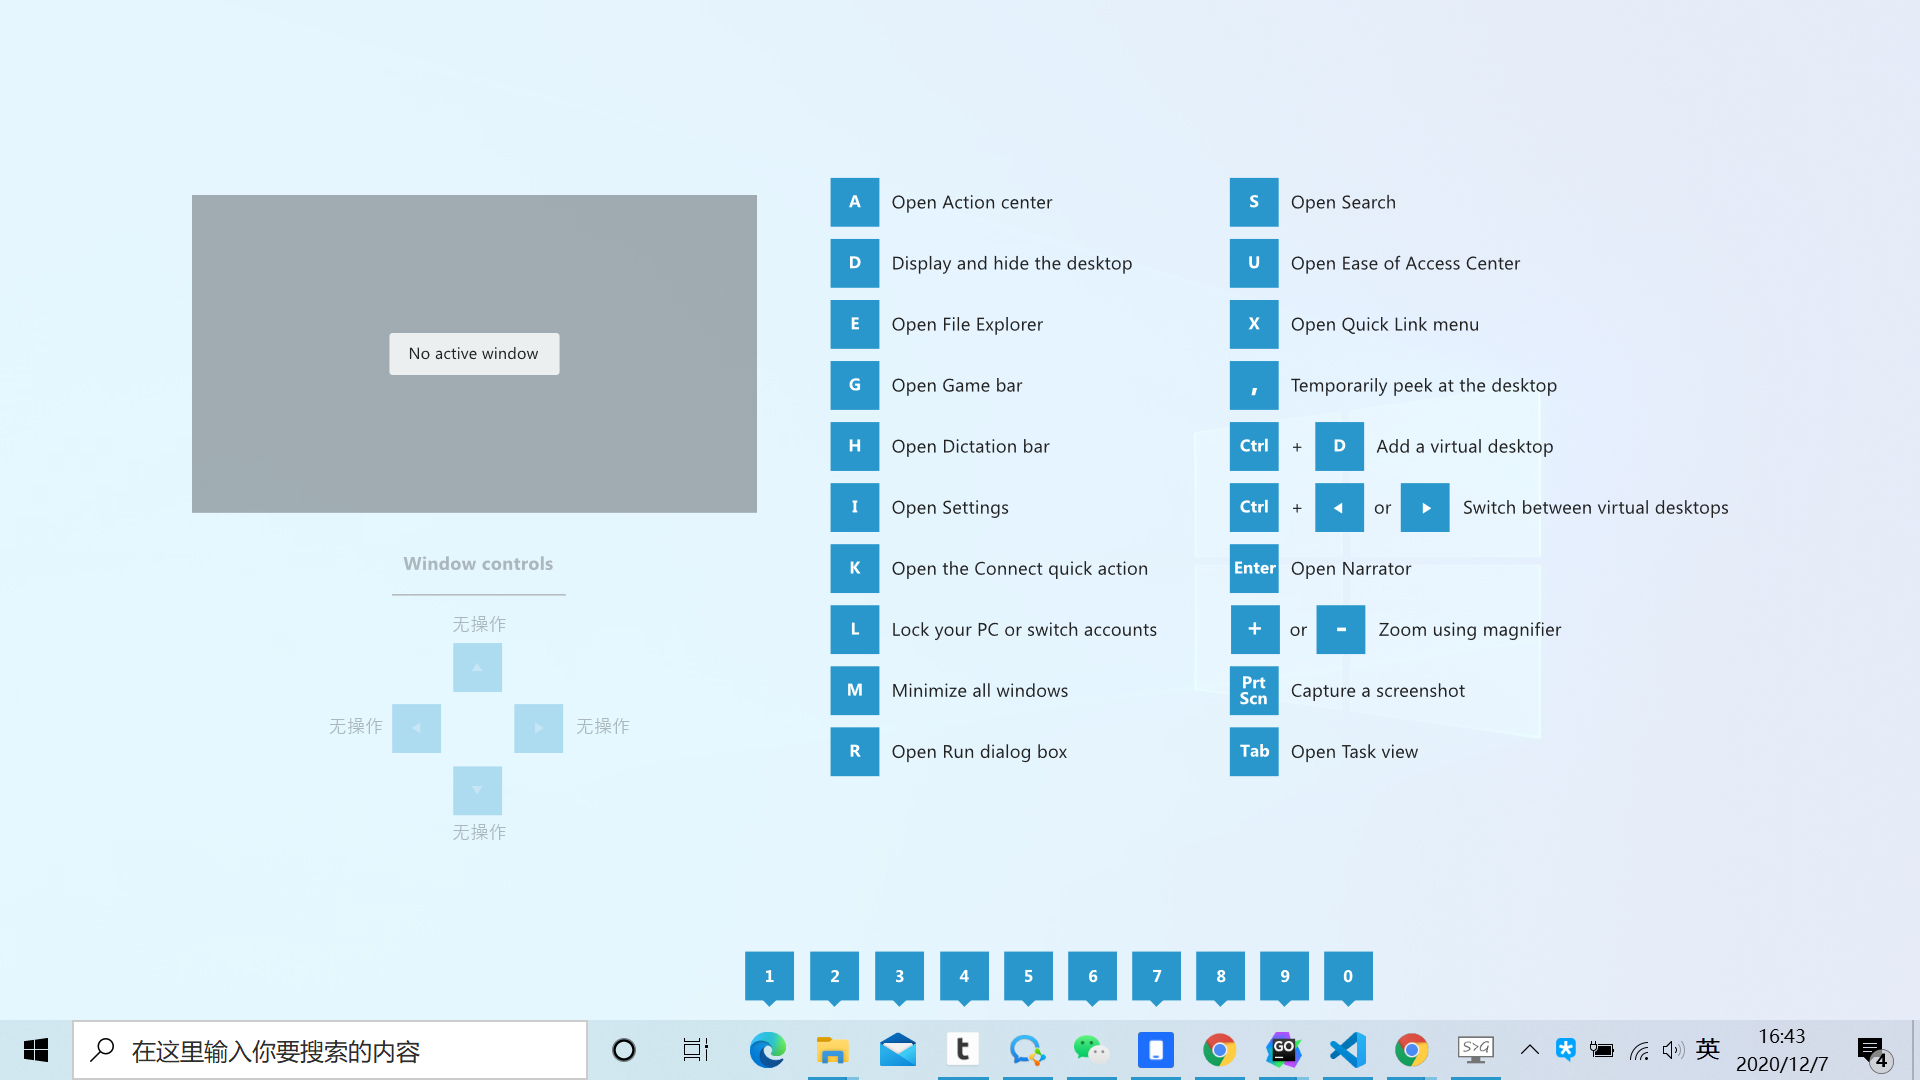This screenshot has width=1920, height=1080.
Task: Click the number 0 taskbar shortcut tile
Action: pyautogui.click(x=1347, y=976)
